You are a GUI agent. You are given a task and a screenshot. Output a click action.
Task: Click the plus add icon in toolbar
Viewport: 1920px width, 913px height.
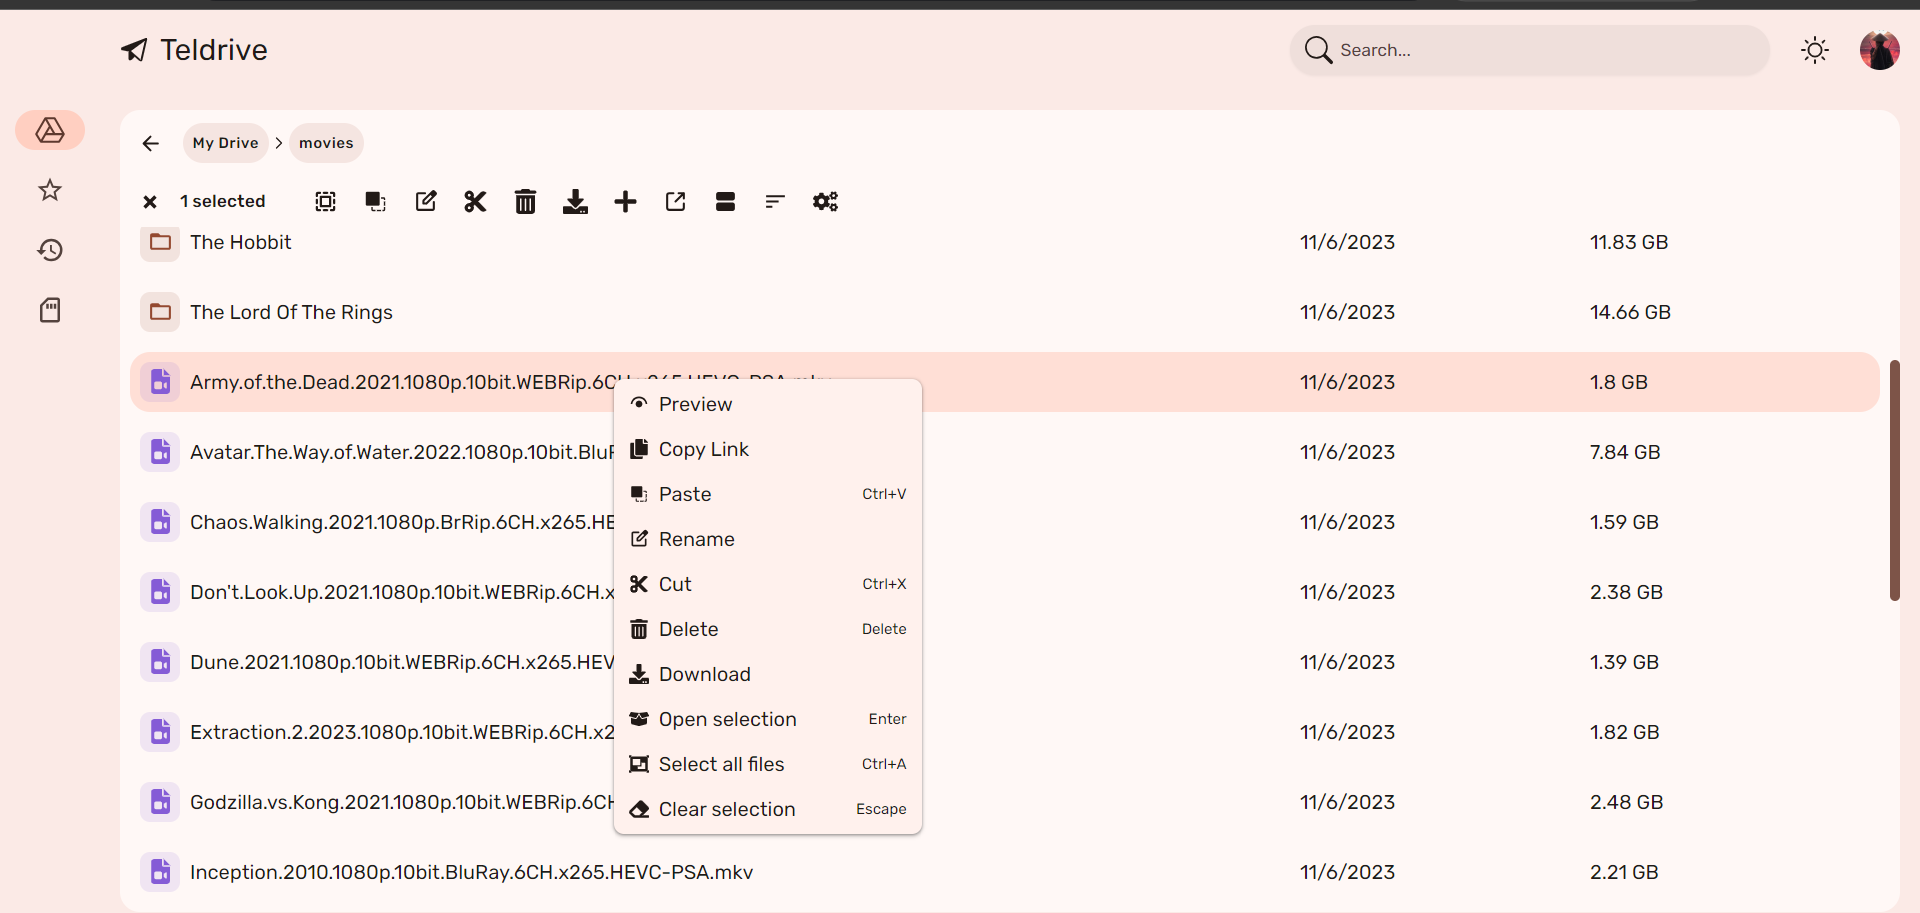(x=625, y=202)
